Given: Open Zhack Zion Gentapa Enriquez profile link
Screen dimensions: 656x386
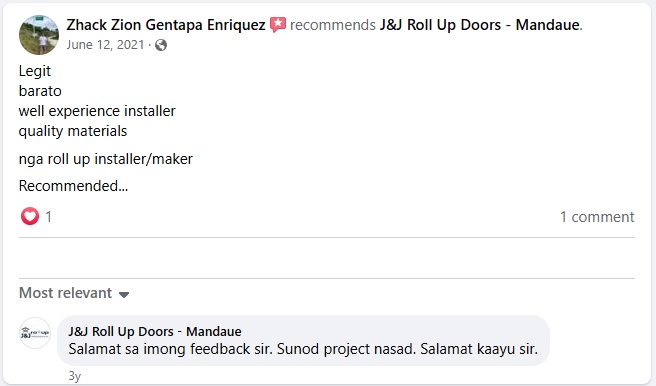Looking at the screenshot, I should point(166,25).
